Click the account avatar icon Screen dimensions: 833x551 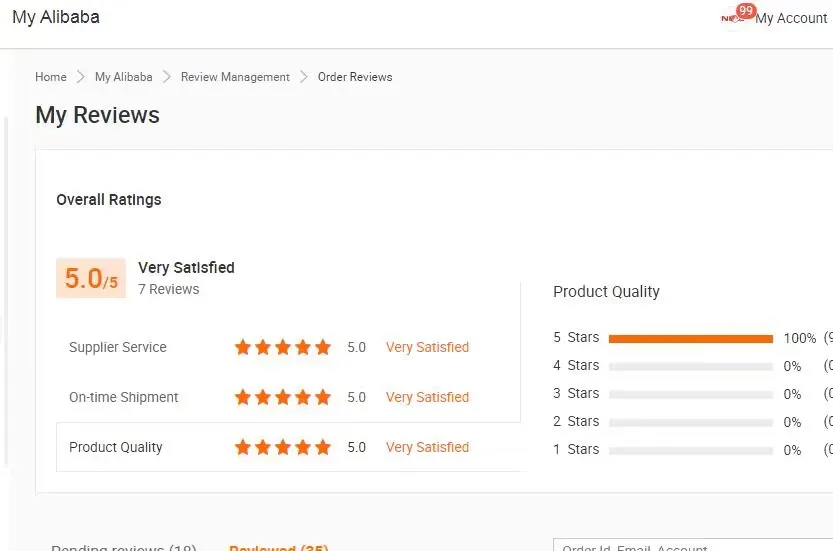pyautogui.click(x=732, y=20)
